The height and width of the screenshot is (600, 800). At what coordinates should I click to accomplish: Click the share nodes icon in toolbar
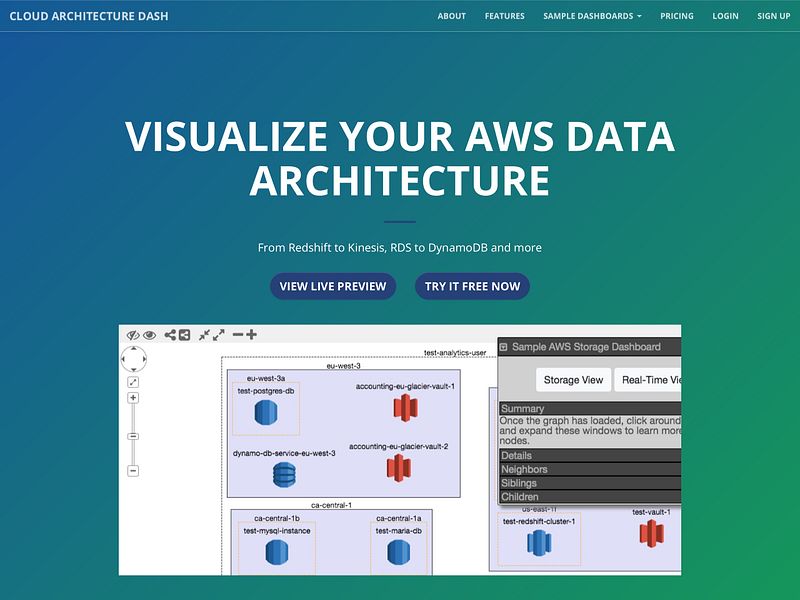point(170,335)
